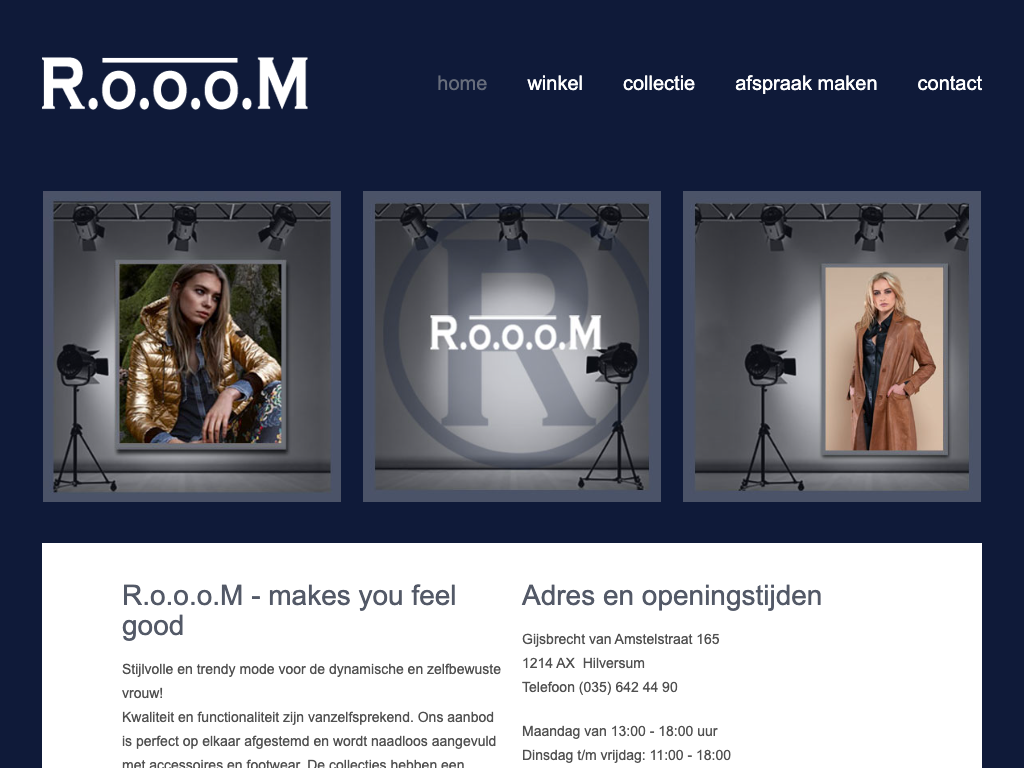Go to the winkel page
This screenshot has height=768, width=1024.
(554, 84)
